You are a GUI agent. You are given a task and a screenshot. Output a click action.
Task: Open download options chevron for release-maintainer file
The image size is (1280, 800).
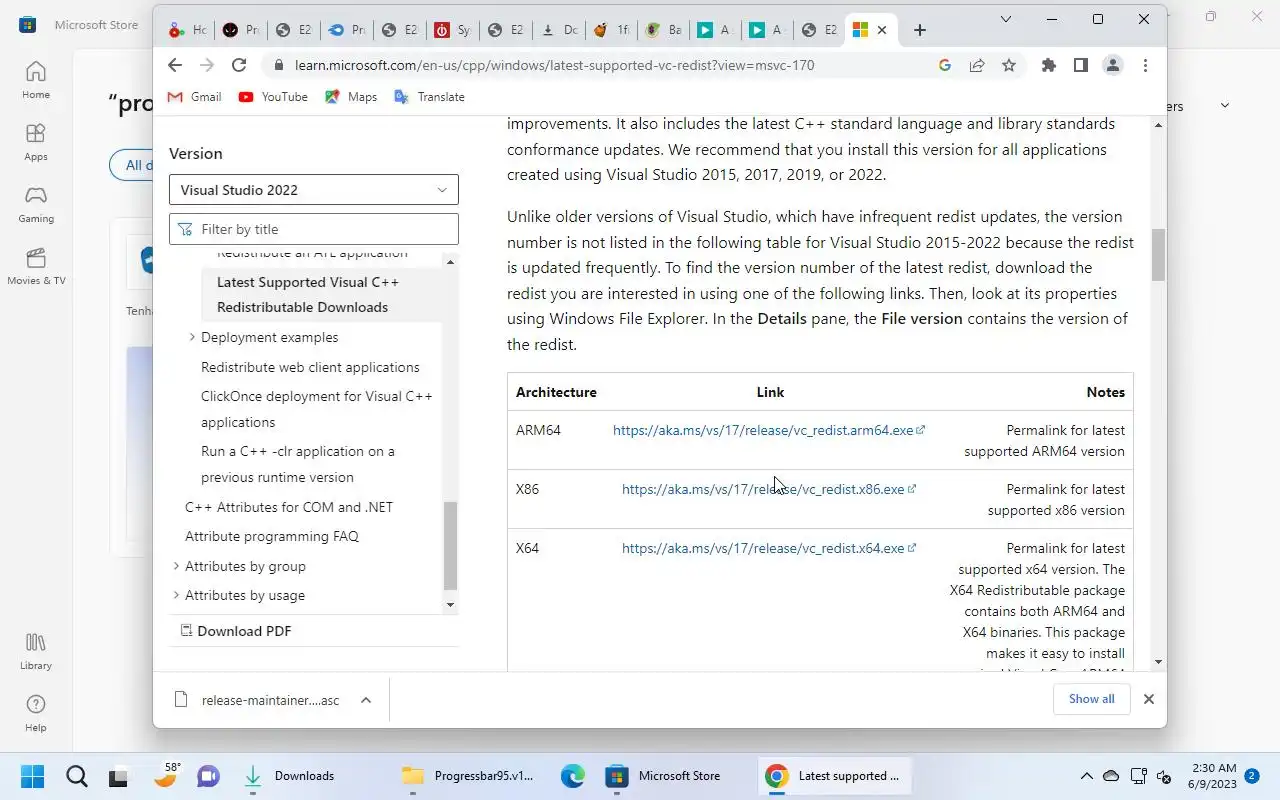[366, 700]
